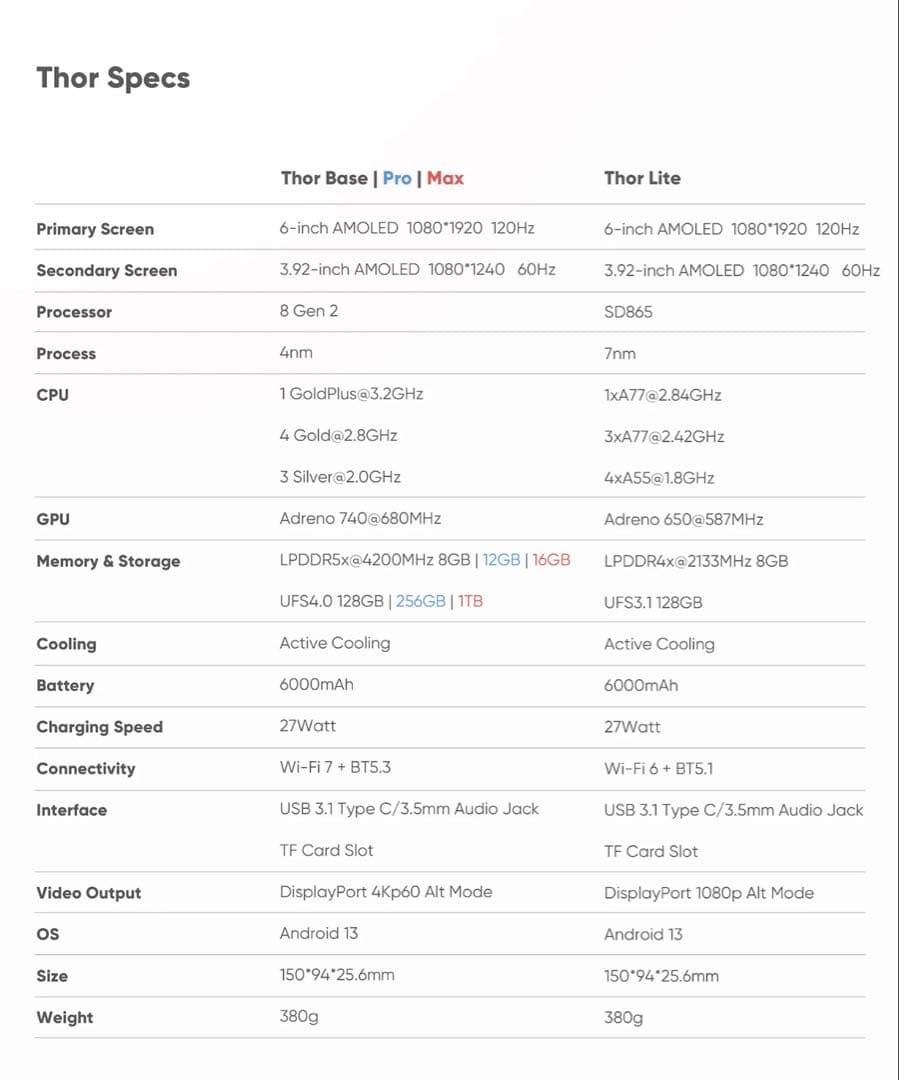Select the blue Pro variant label
Viewport: 899px width, 1080px height.
point(397,178)
